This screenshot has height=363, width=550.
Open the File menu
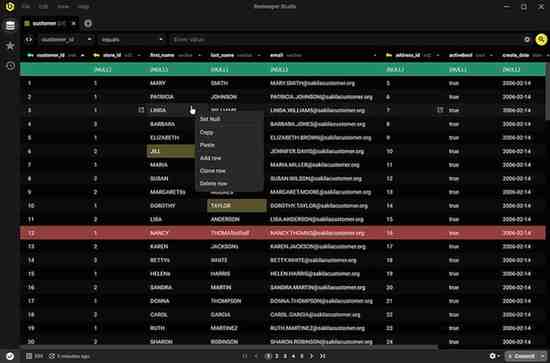[x=26, y=6]
